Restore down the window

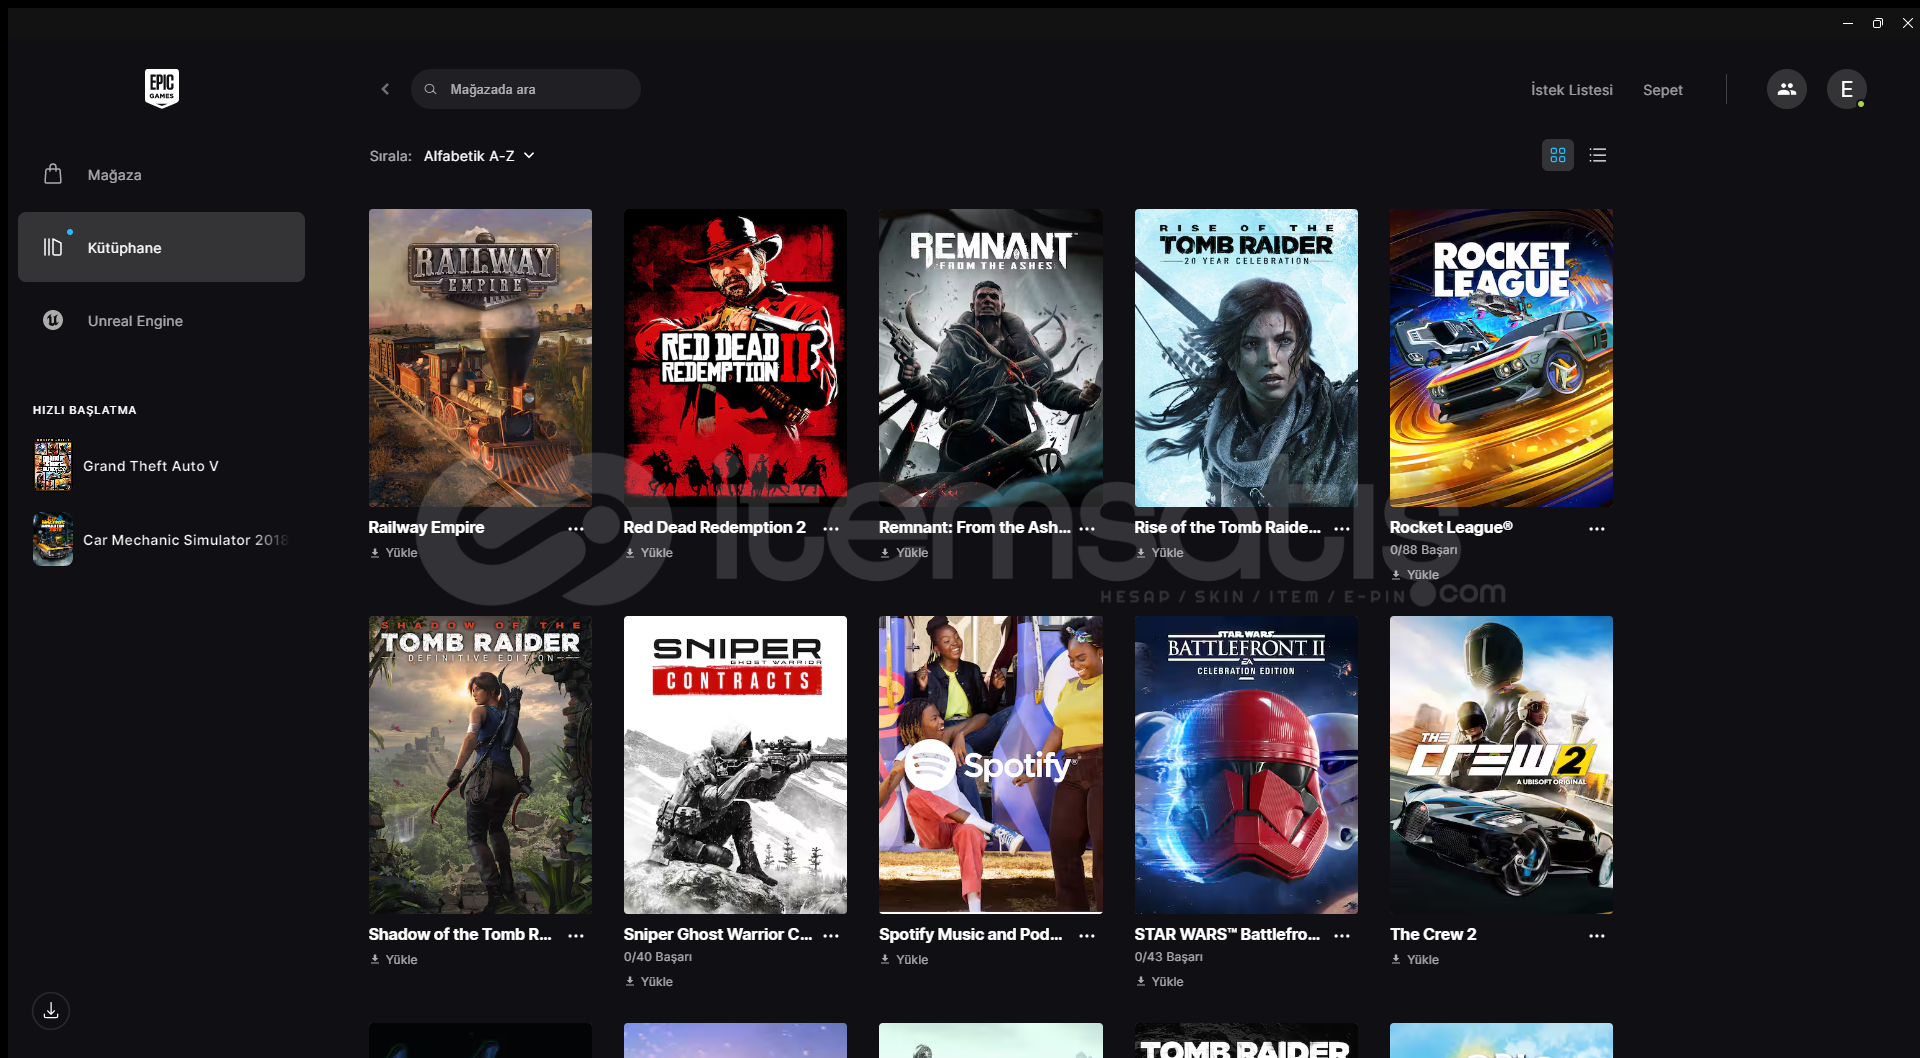1877,23
